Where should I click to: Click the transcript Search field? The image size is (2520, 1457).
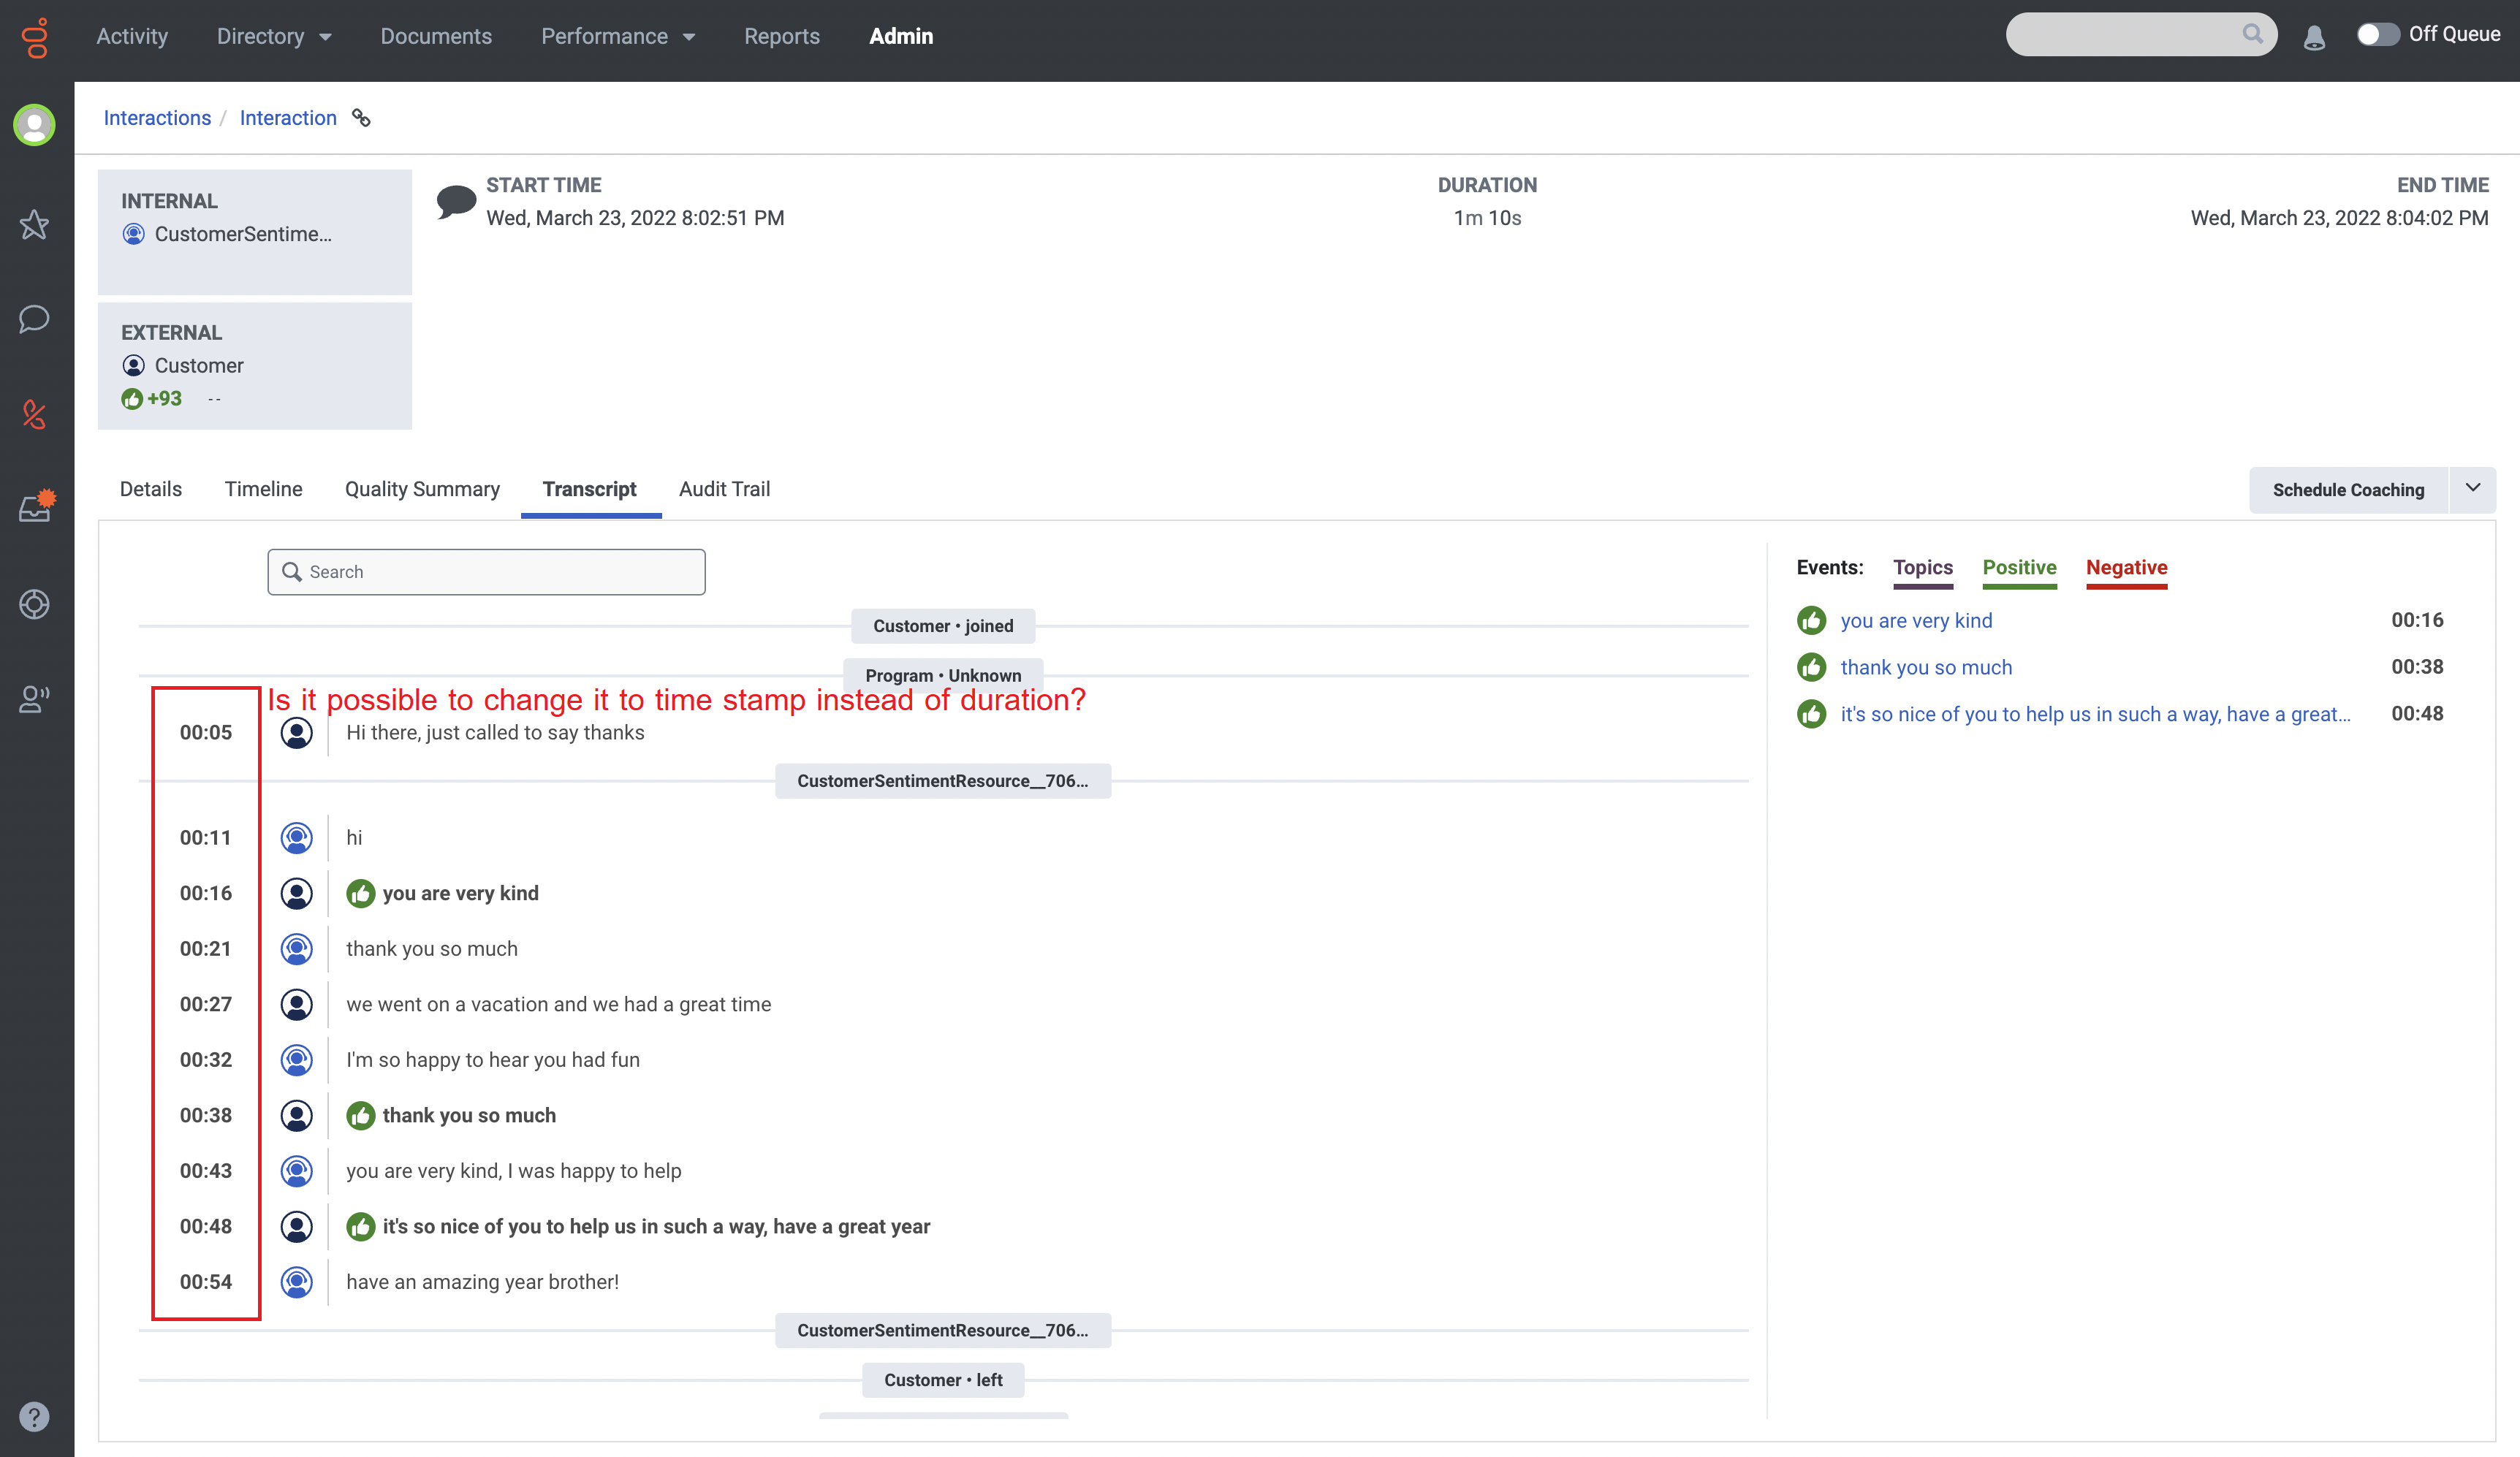click(487, 572)
